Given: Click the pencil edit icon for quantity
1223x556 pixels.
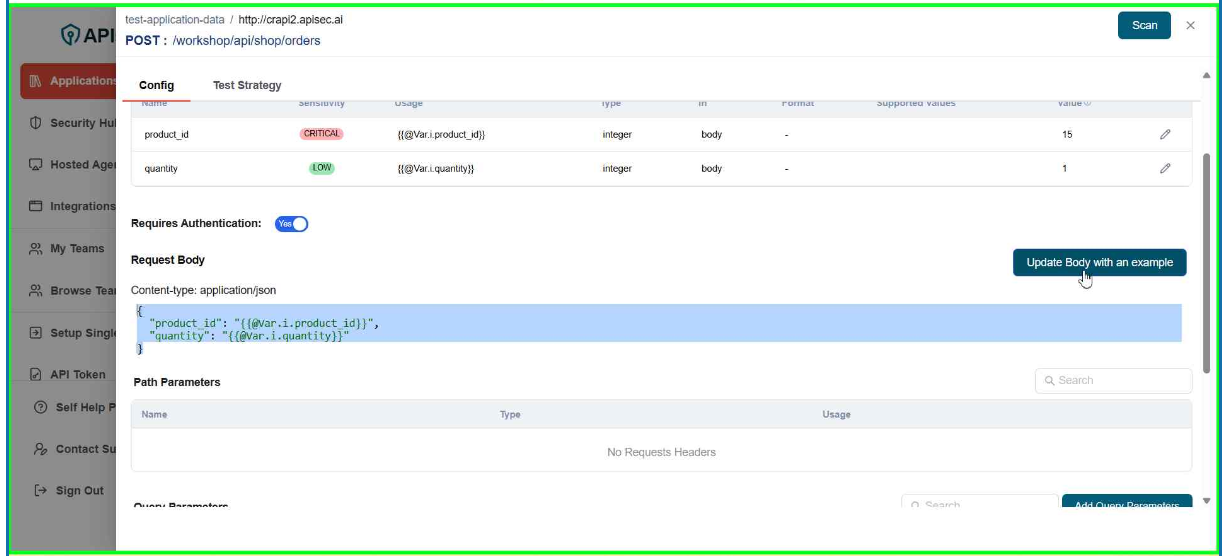Looking at the screenshot, I should (x=1165, y=169).
